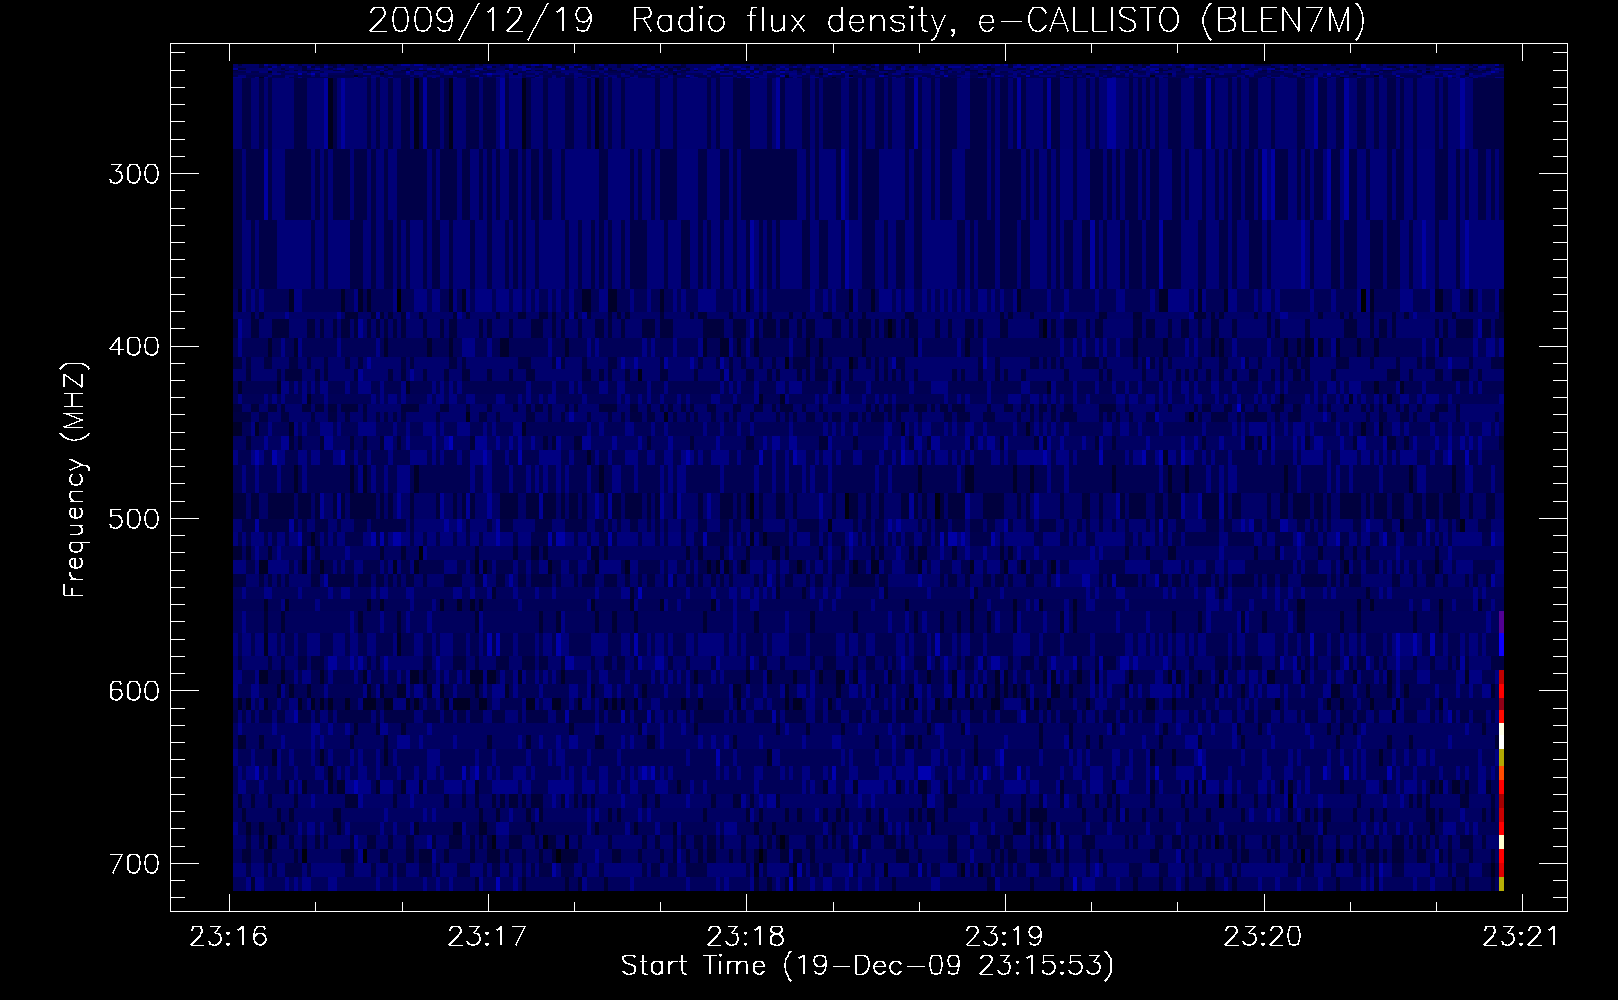The width and height of the screenshot is (1618, 1000).
Task: Click the 600 frequency tick label
Action: (133, 690)
